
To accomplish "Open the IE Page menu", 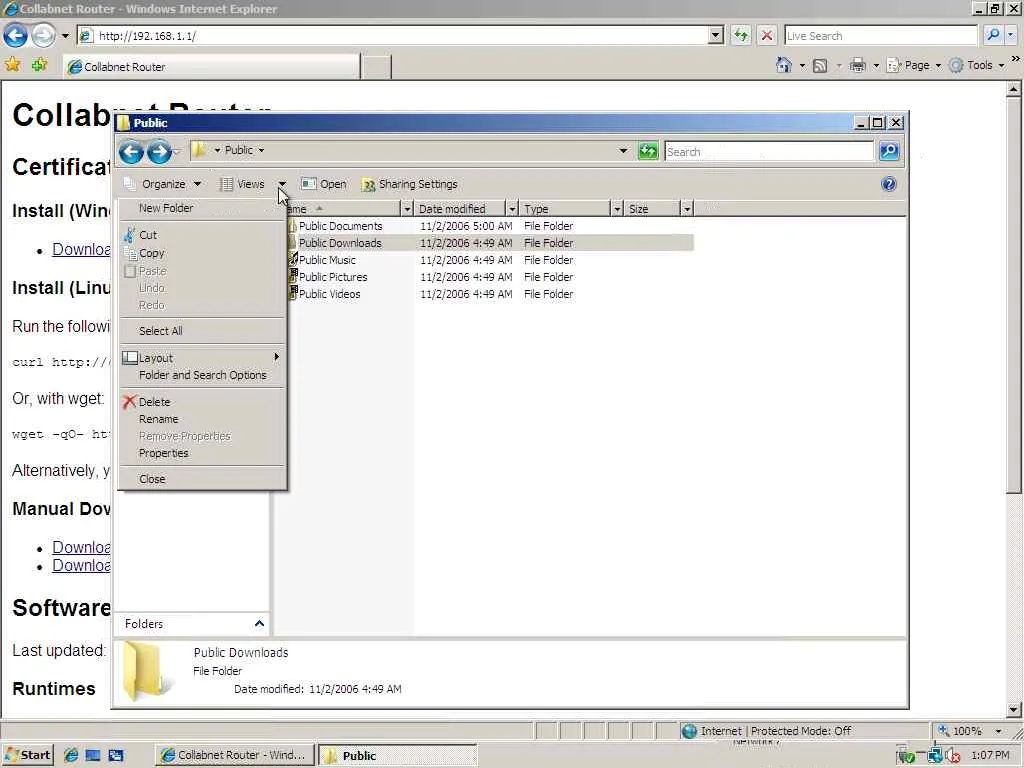I will (x=914, y=65).
